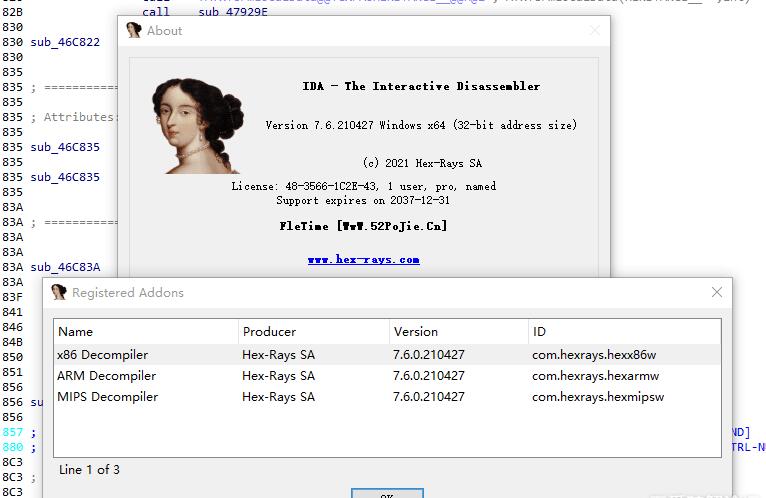Click the '; Attributes:' comment in disassembly
This screenshot has width=766, height=498.
(x=73, y=117)
